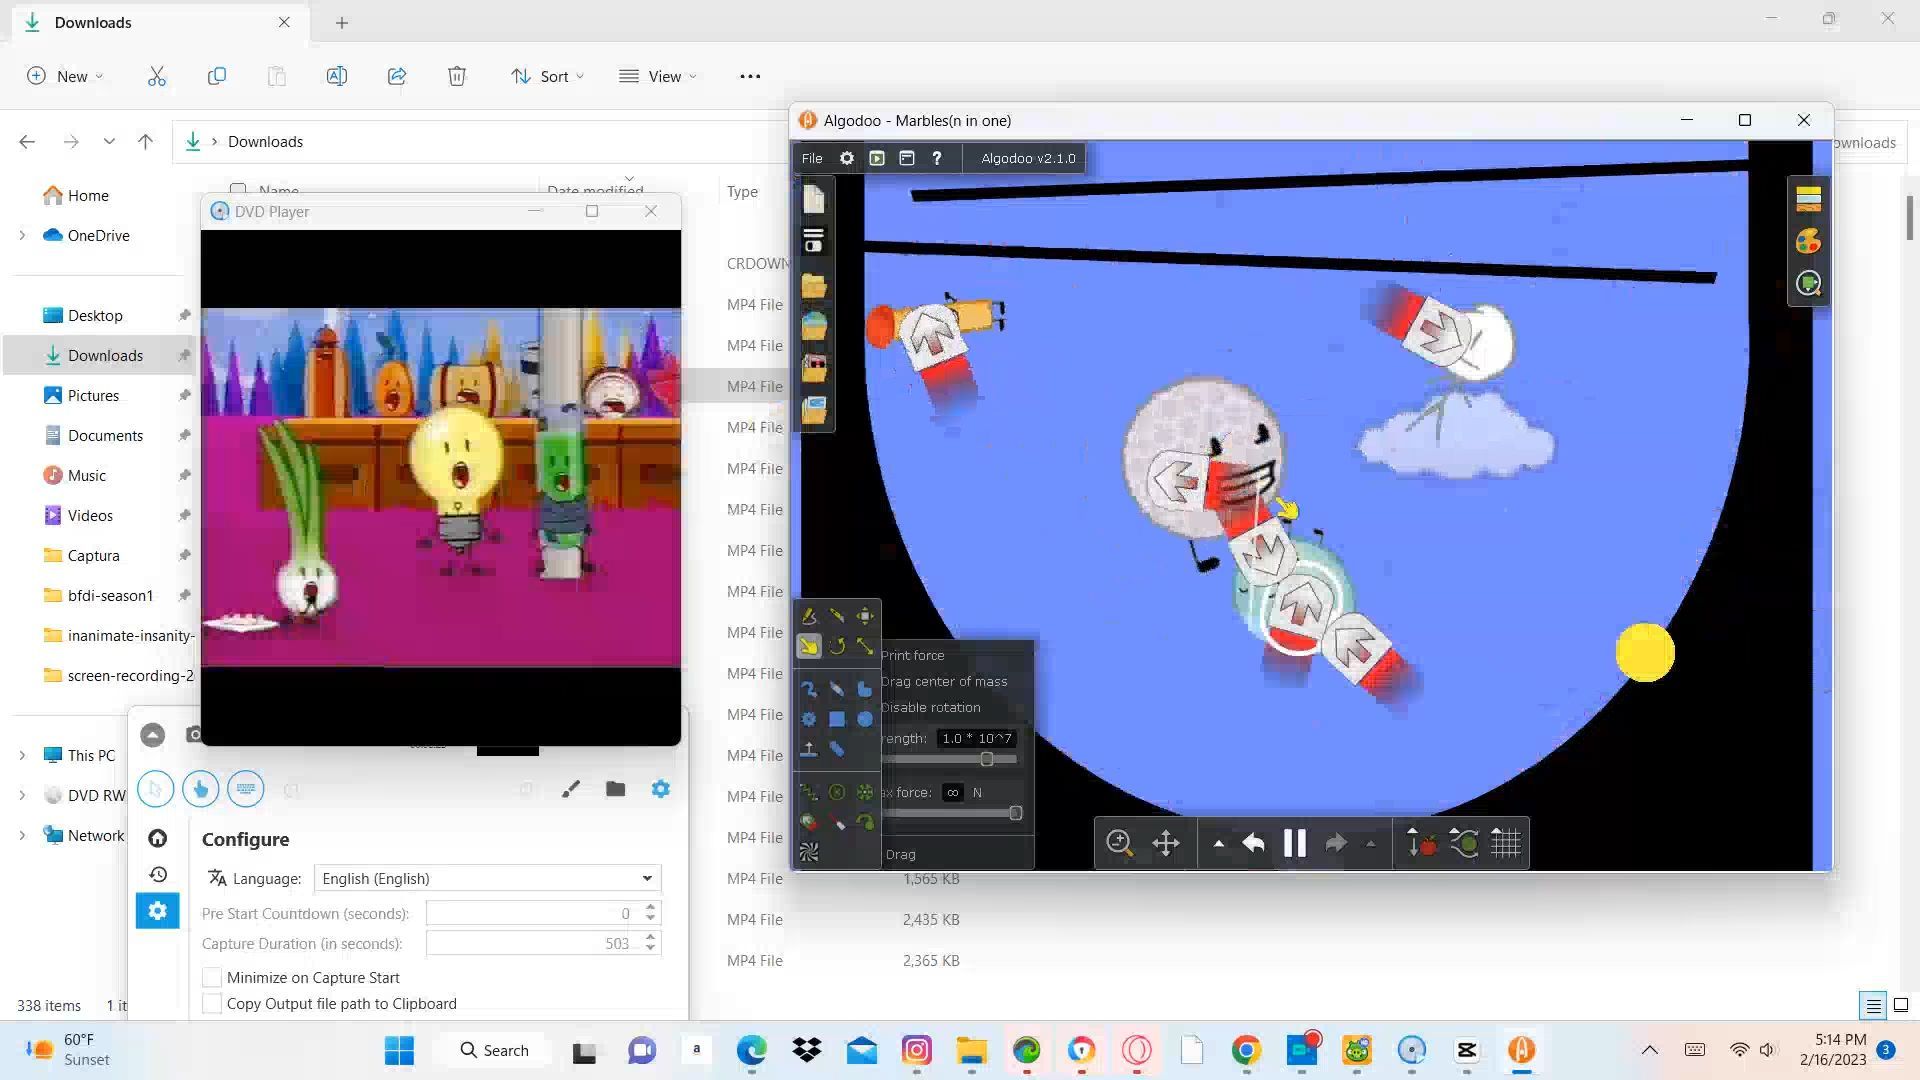Image resolution: width=1920 pixels, height=1080 pixels.
Task: Open the taskbar Search box
Action: [x=494, y=1050]
